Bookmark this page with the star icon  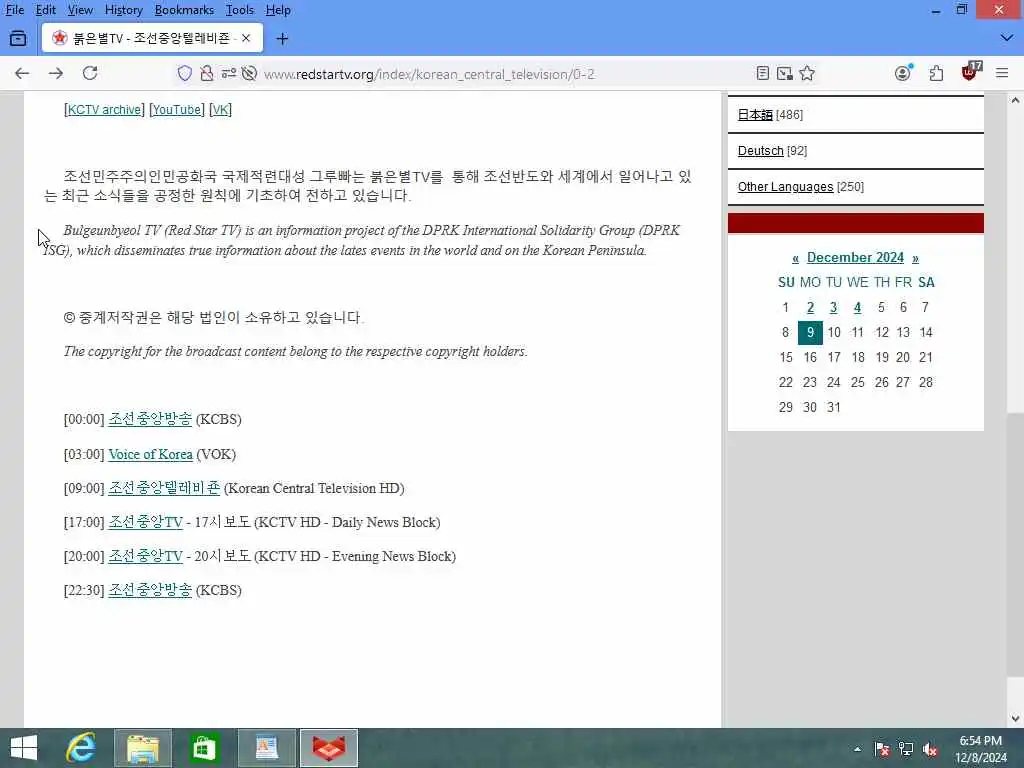(x=807, y=73)
